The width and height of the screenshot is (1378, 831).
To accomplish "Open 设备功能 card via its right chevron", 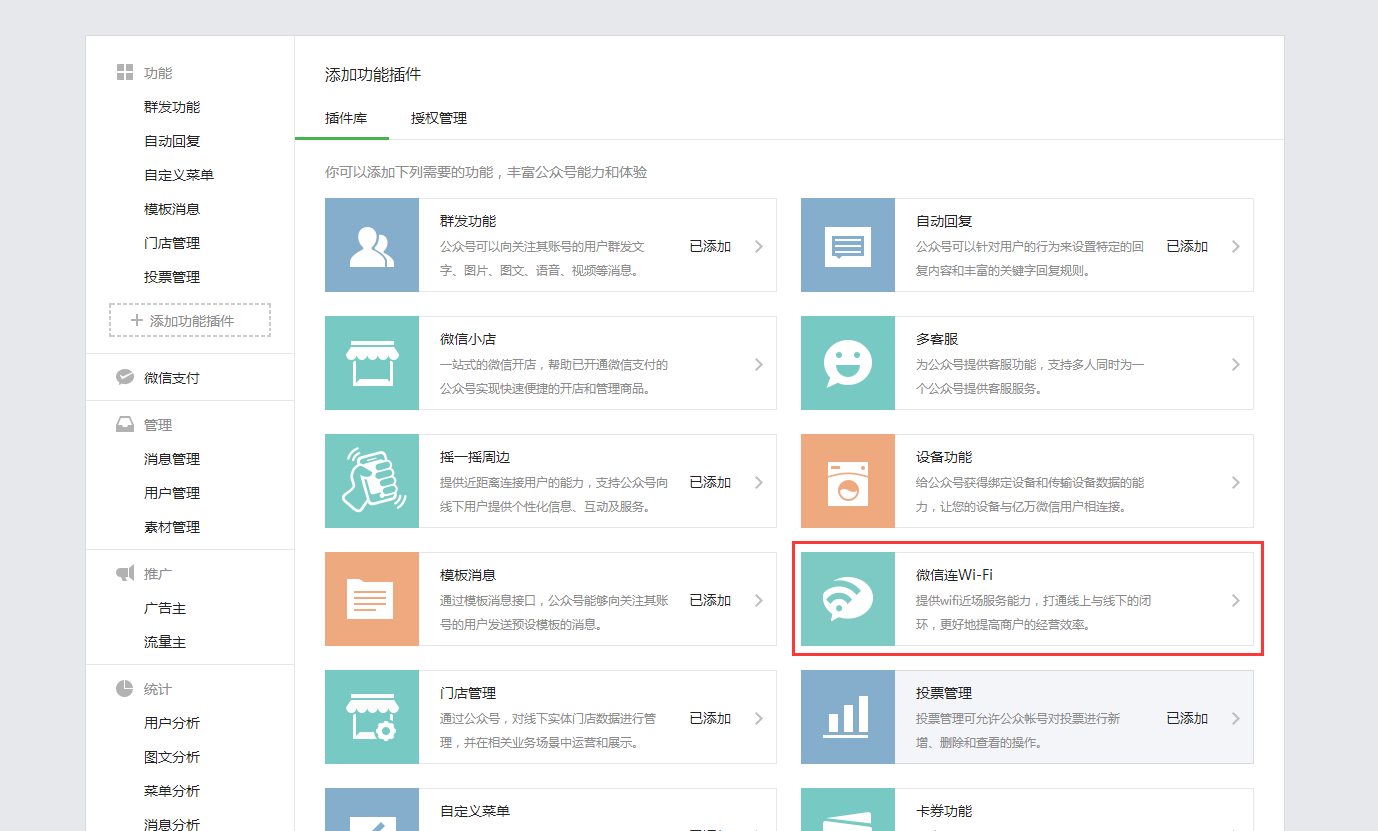I will click(1236, 482).
